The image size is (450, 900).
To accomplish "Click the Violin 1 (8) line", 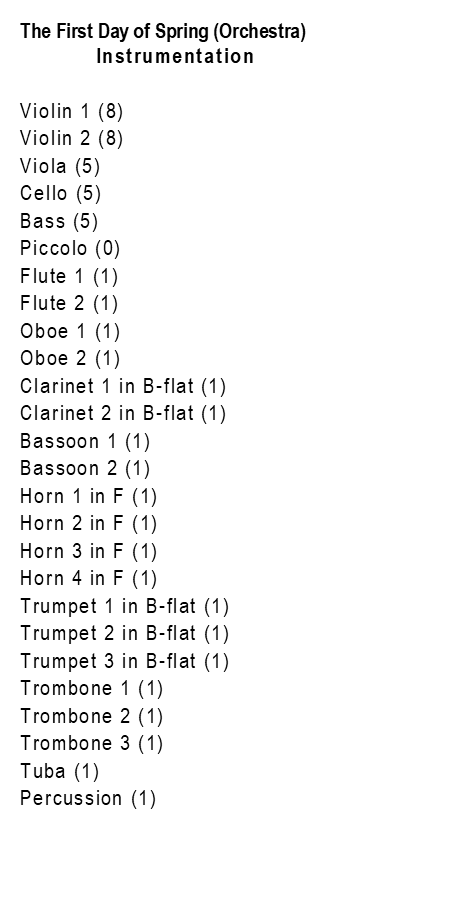I will [x=72, y=111].
